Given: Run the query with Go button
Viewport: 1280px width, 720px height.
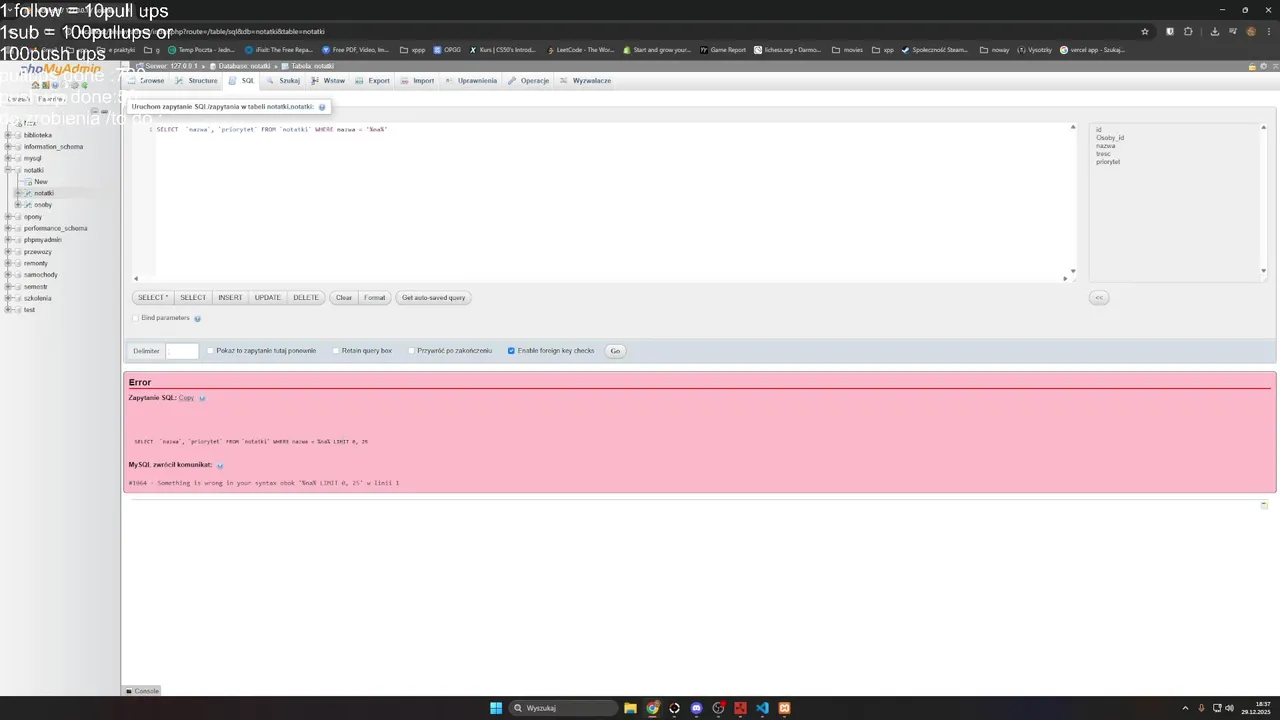Looking at the screenshot, I should coord(615,351).
